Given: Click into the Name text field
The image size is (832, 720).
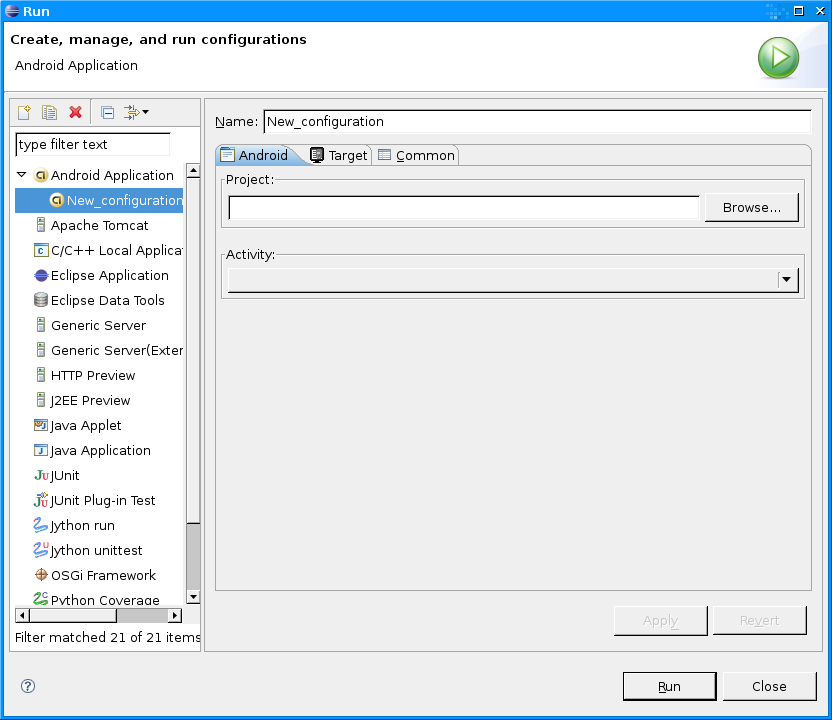Looking at the screenshot, I should [x=536, y=121].
